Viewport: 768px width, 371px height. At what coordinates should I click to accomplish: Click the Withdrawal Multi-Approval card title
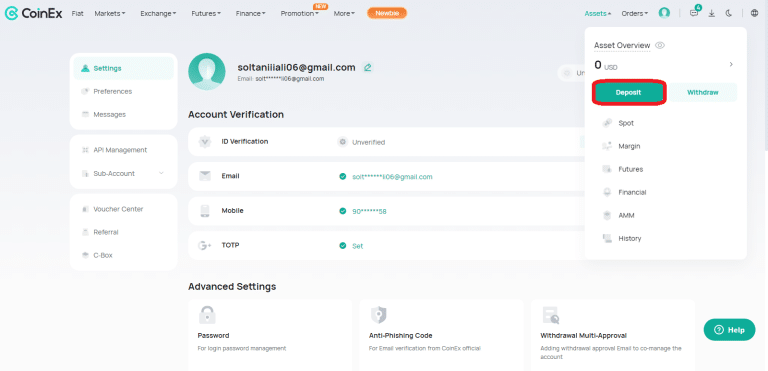tap(583, 336)
